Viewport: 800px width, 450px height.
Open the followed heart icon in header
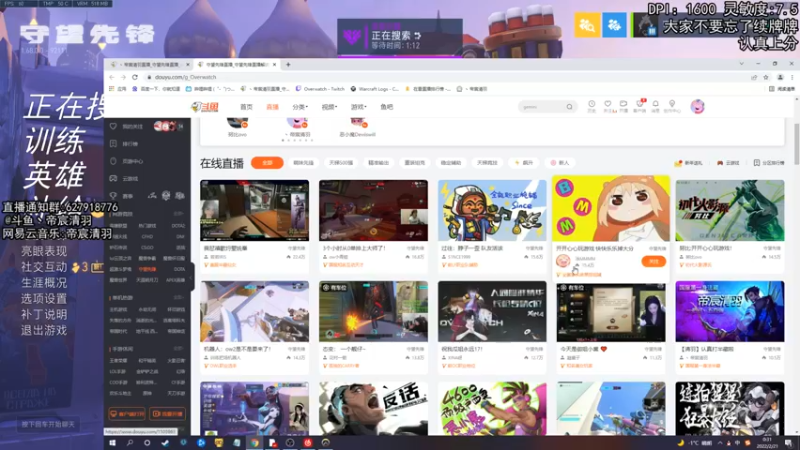coord(608,106)
